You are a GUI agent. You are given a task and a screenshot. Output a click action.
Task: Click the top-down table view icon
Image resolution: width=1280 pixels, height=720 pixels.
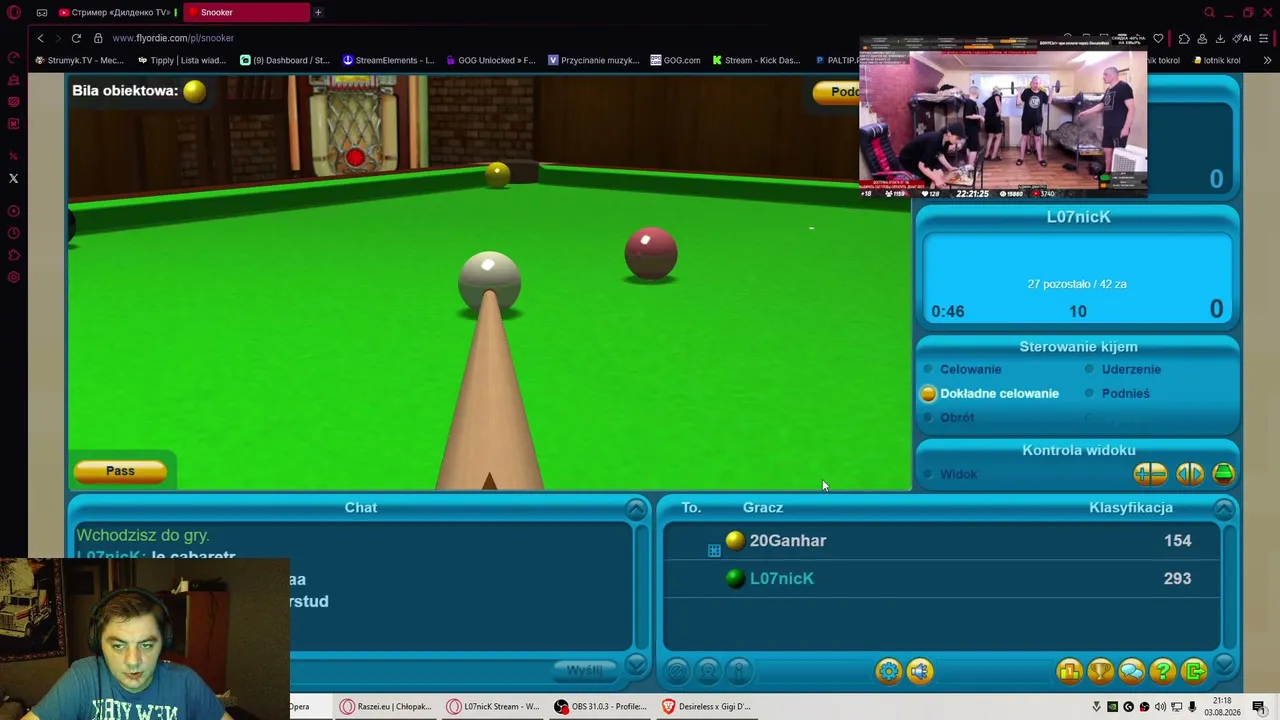(x=1223, y=474)
